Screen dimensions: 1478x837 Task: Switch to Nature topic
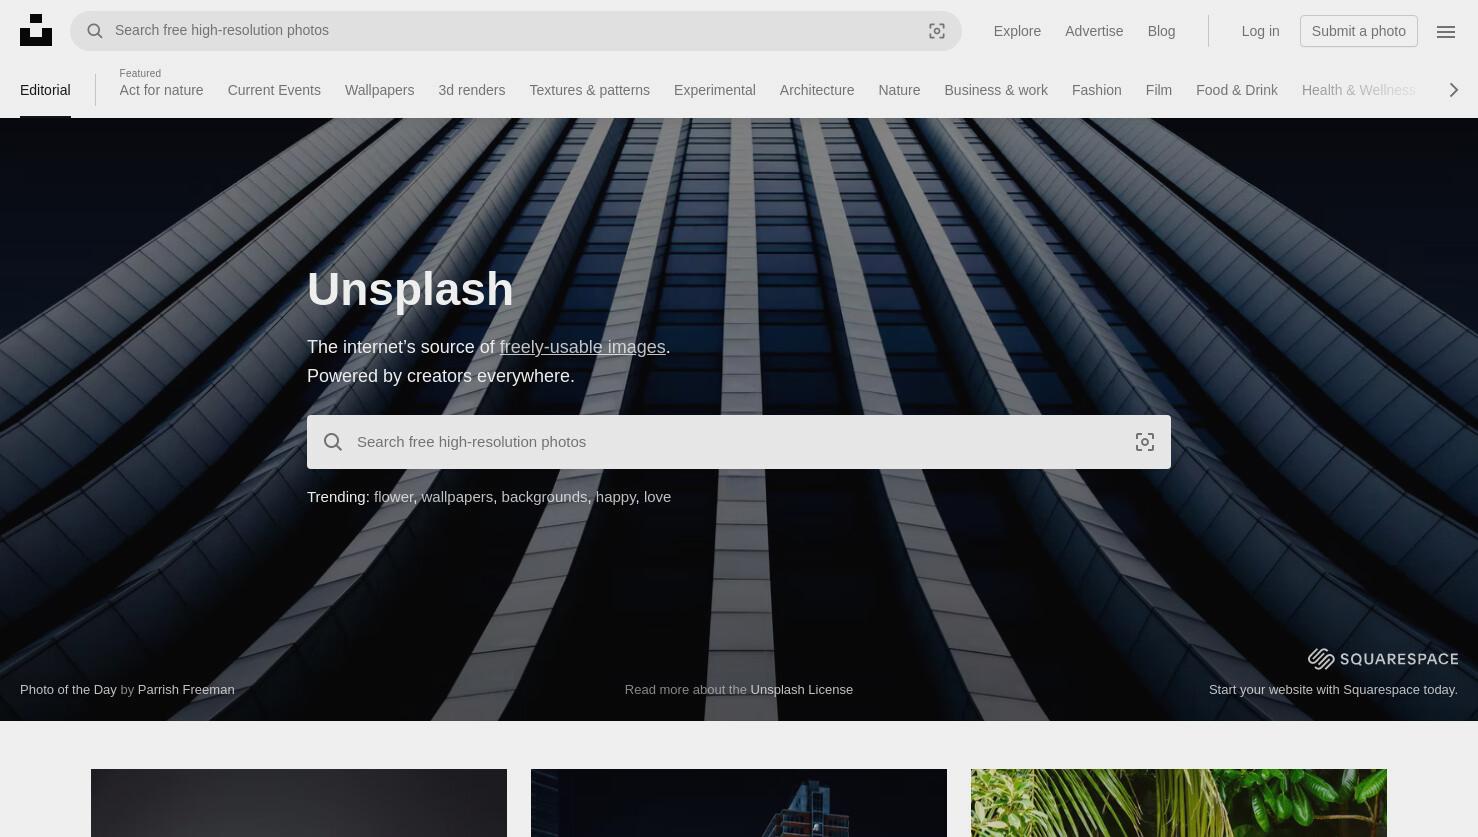[899, 90]
